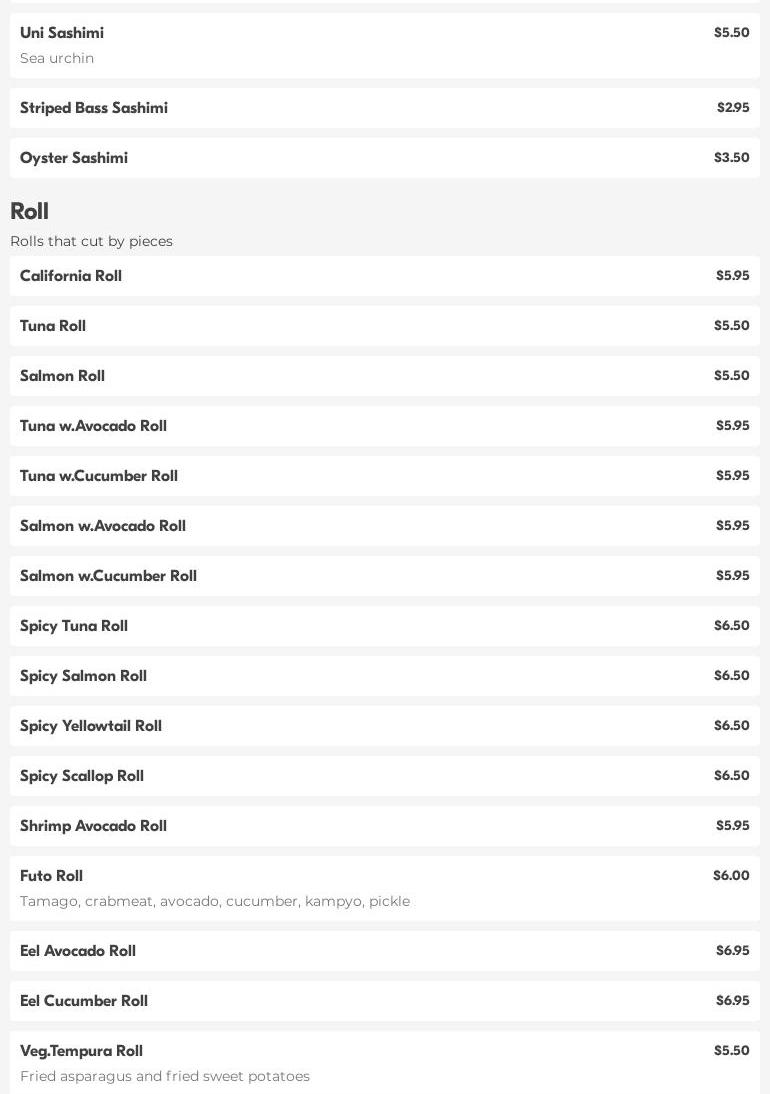Open Tuna w.Avocado Roll details
This screenshot has height=1094, width=770.
click(384, 426)
